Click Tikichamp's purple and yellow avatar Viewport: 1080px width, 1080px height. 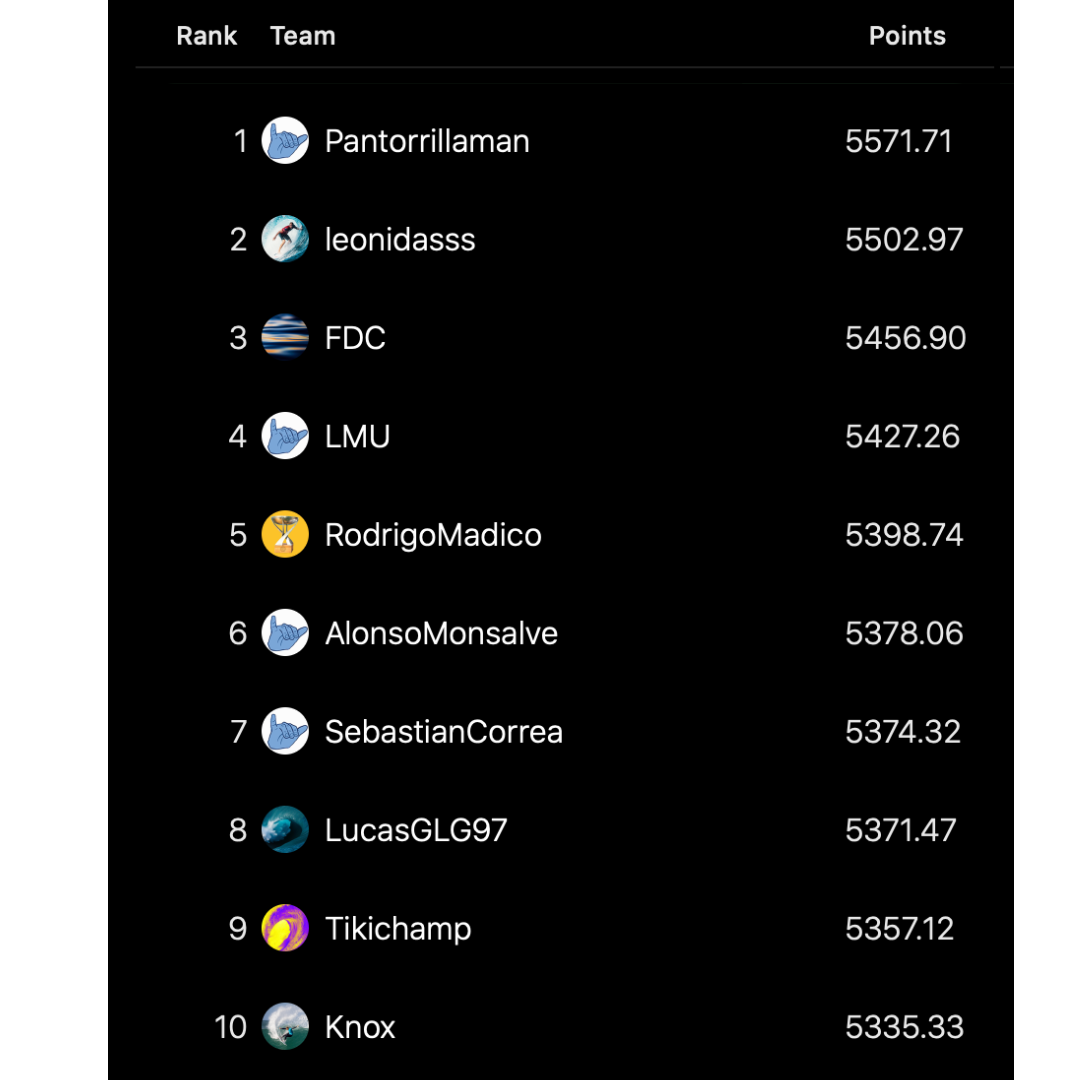coord(285,928)
